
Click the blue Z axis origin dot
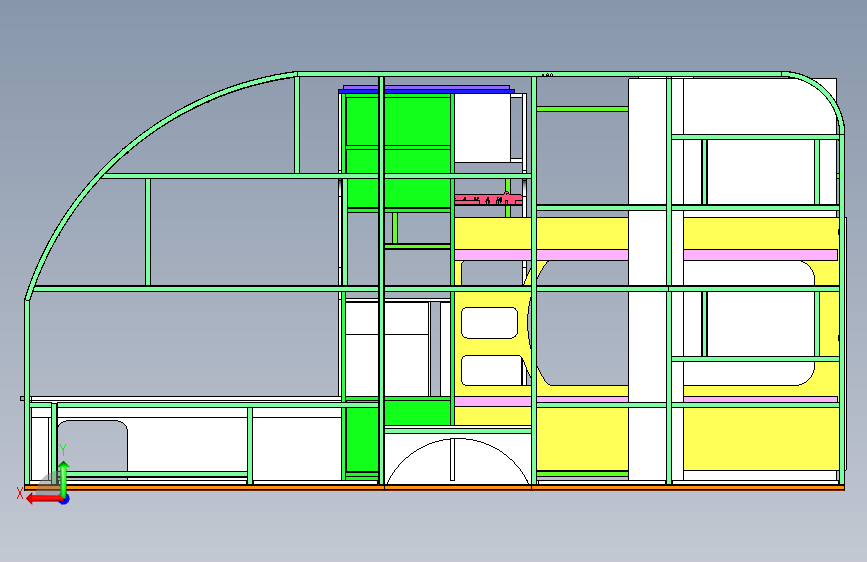tap(65, 499)
